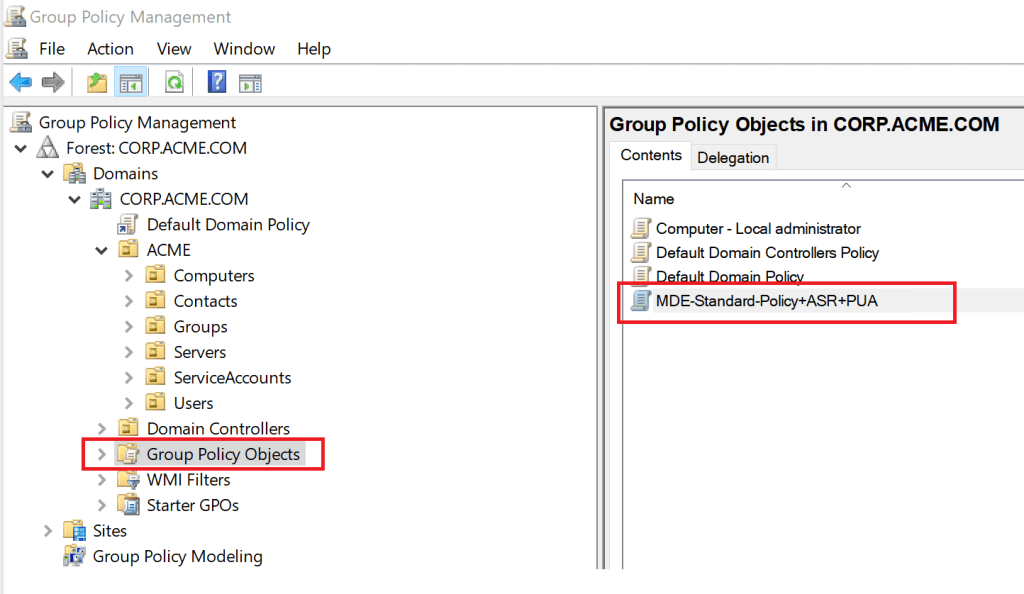Open the Action menu
Image resolution: width=1024 pixels, height=594 pixels.
109,48
